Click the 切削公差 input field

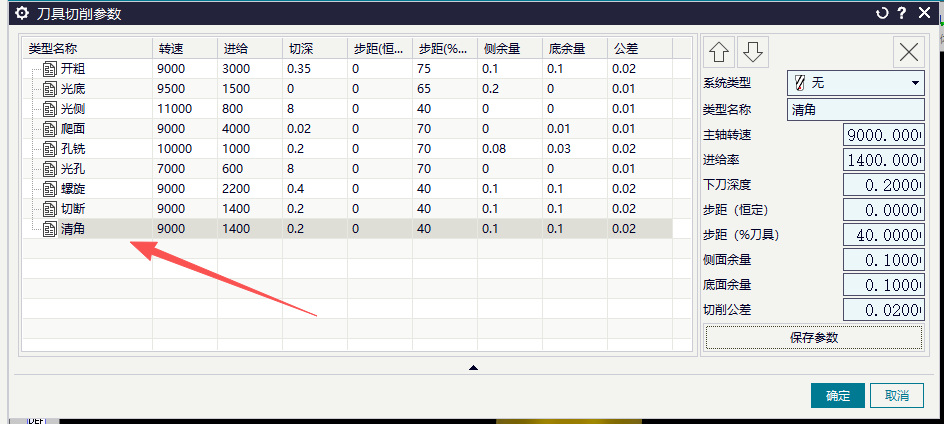(883, 310)
